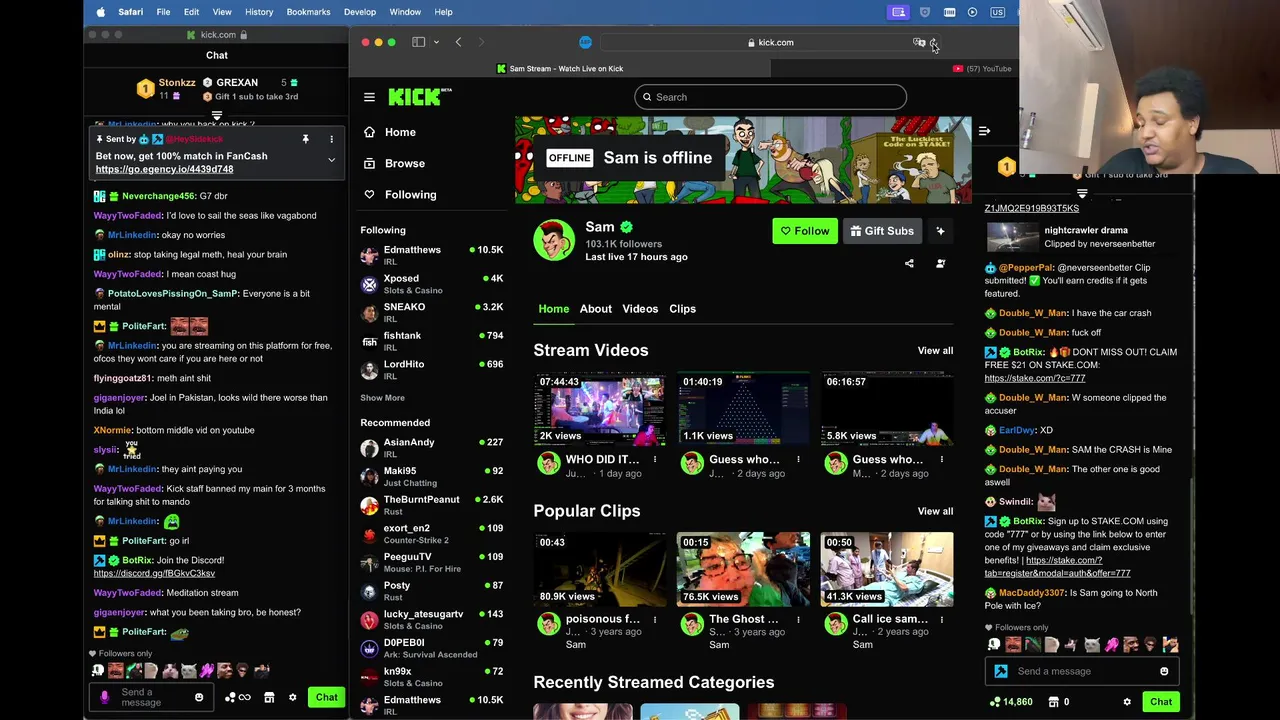Viewport: 1280px width, 720px height.
Task: Click options menu for poisonous clip
Action: [x=655, y=619]
